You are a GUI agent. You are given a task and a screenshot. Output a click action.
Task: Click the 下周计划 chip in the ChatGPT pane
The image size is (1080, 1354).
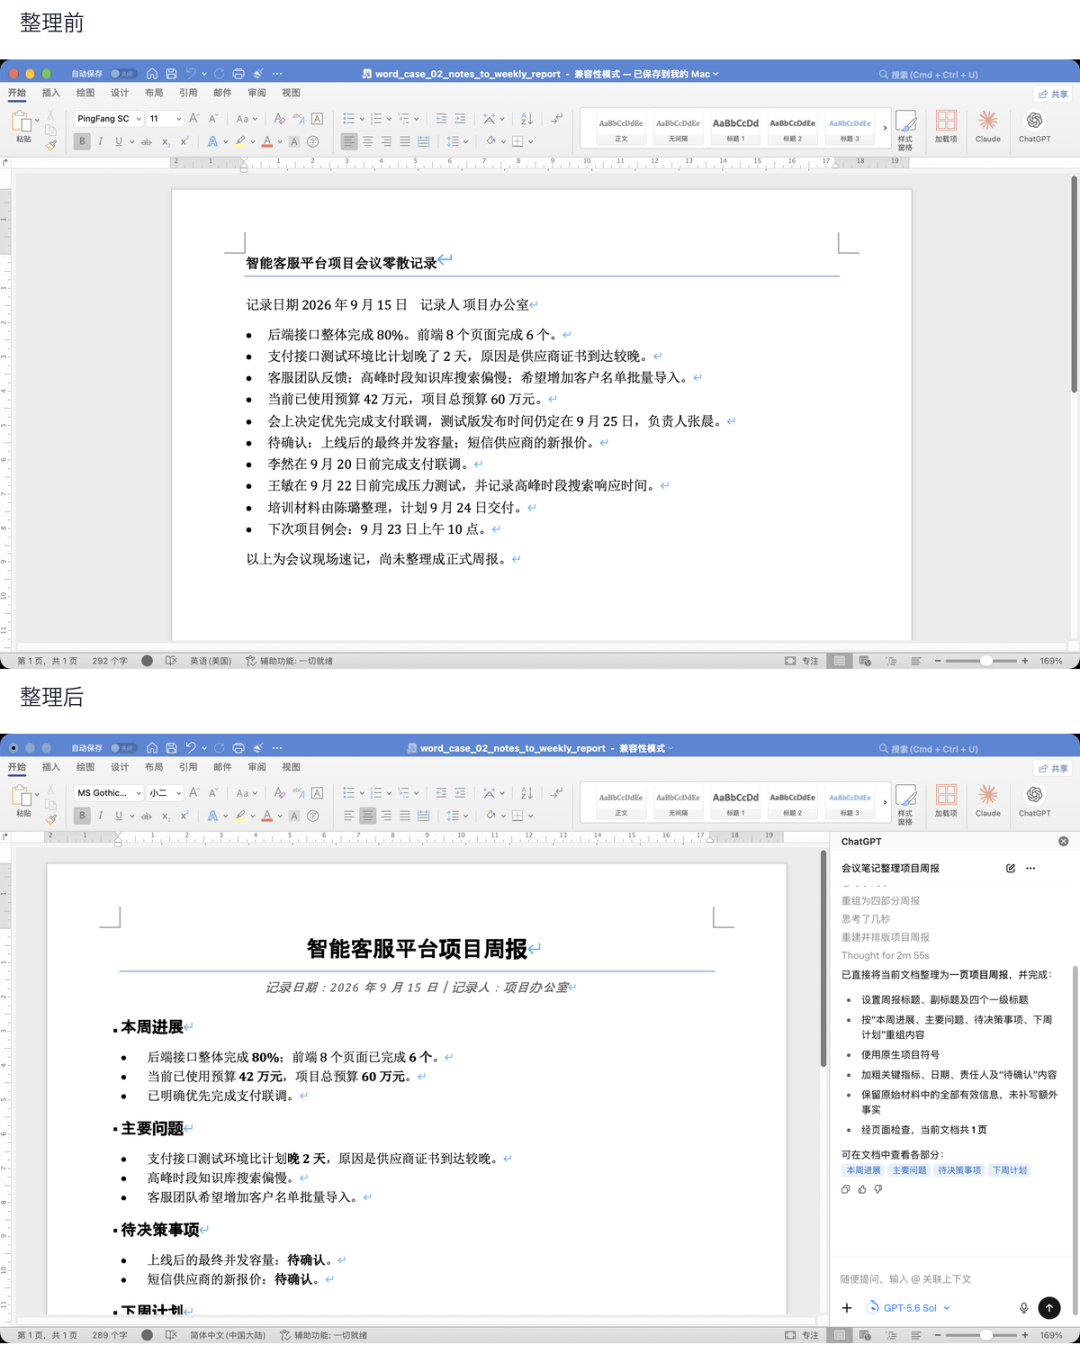(x=1009, y=1170)
